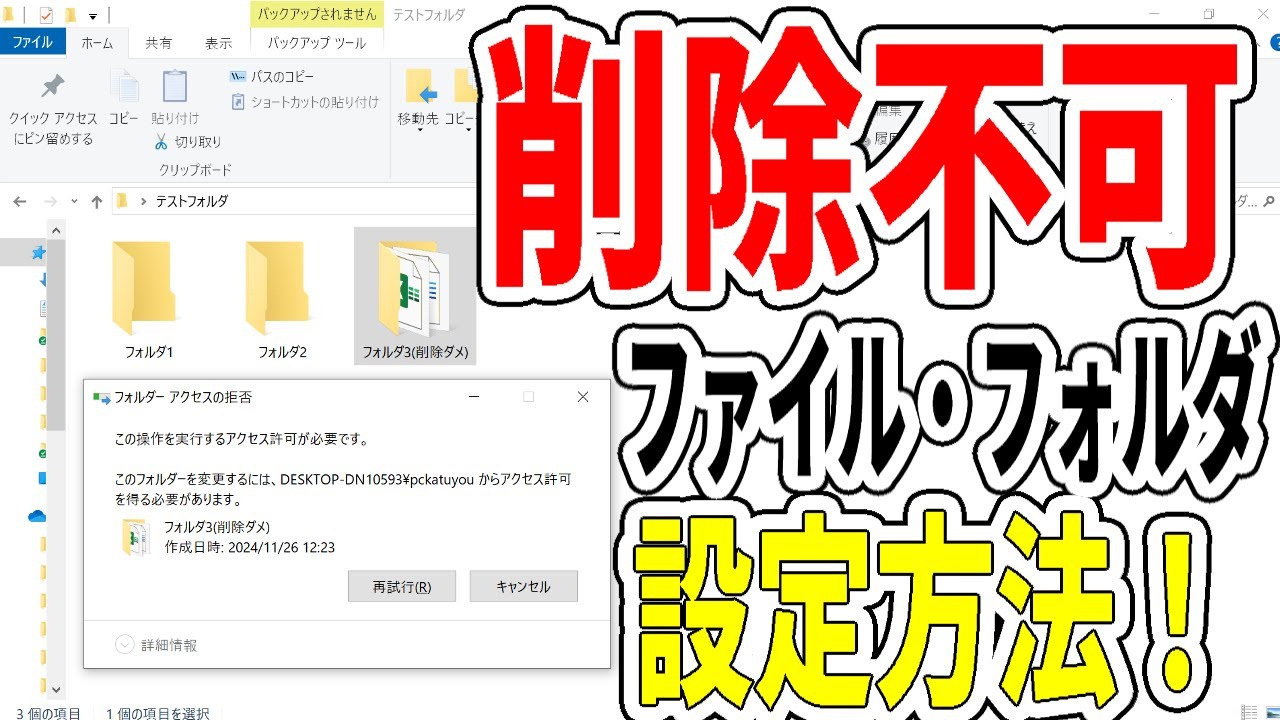
Task: Click the yellow バックアップされません contextual tab header
Action: click(317, 14)
